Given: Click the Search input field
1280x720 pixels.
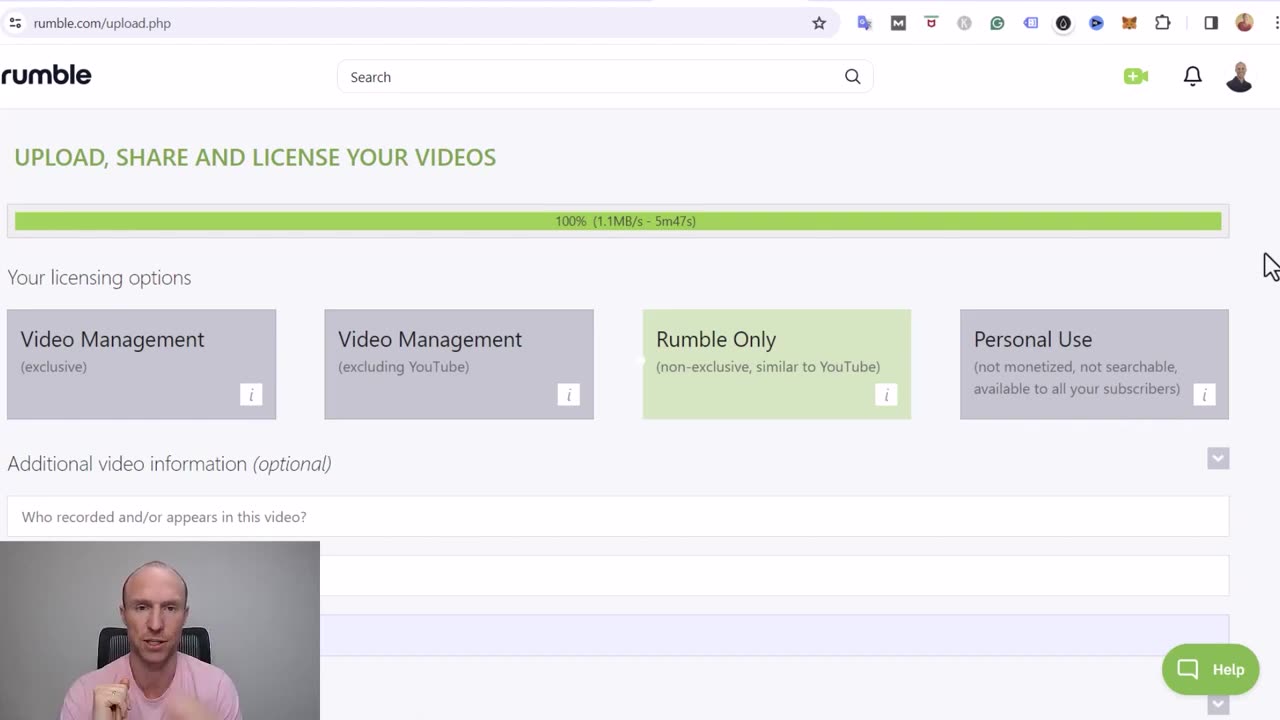Looking at the screenshot, I should pos(605,77).
